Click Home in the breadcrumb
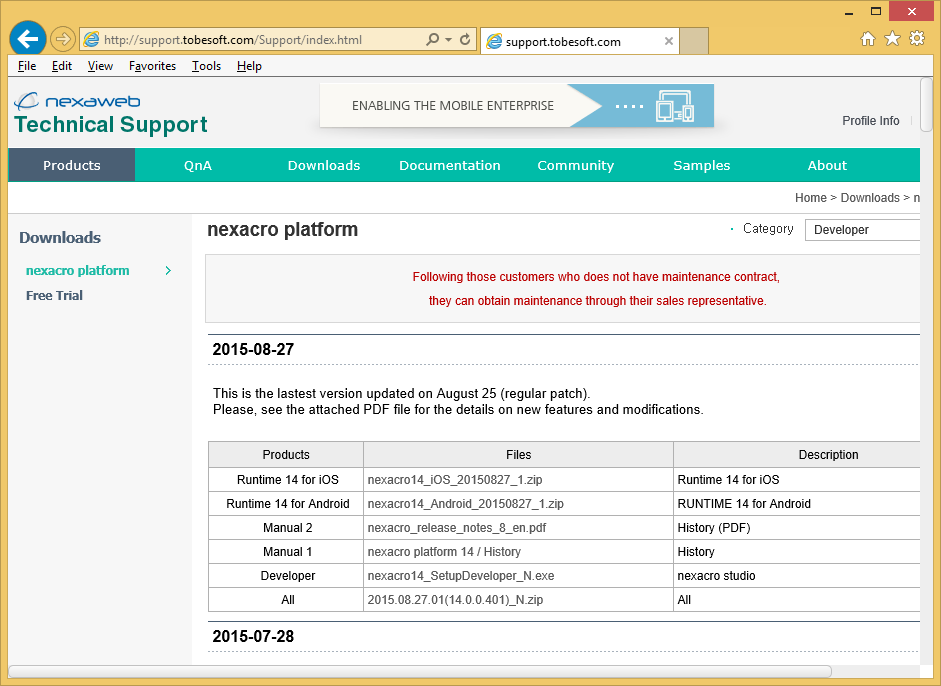This screenshot has height=686, width=941. click(x=811, y=197)
